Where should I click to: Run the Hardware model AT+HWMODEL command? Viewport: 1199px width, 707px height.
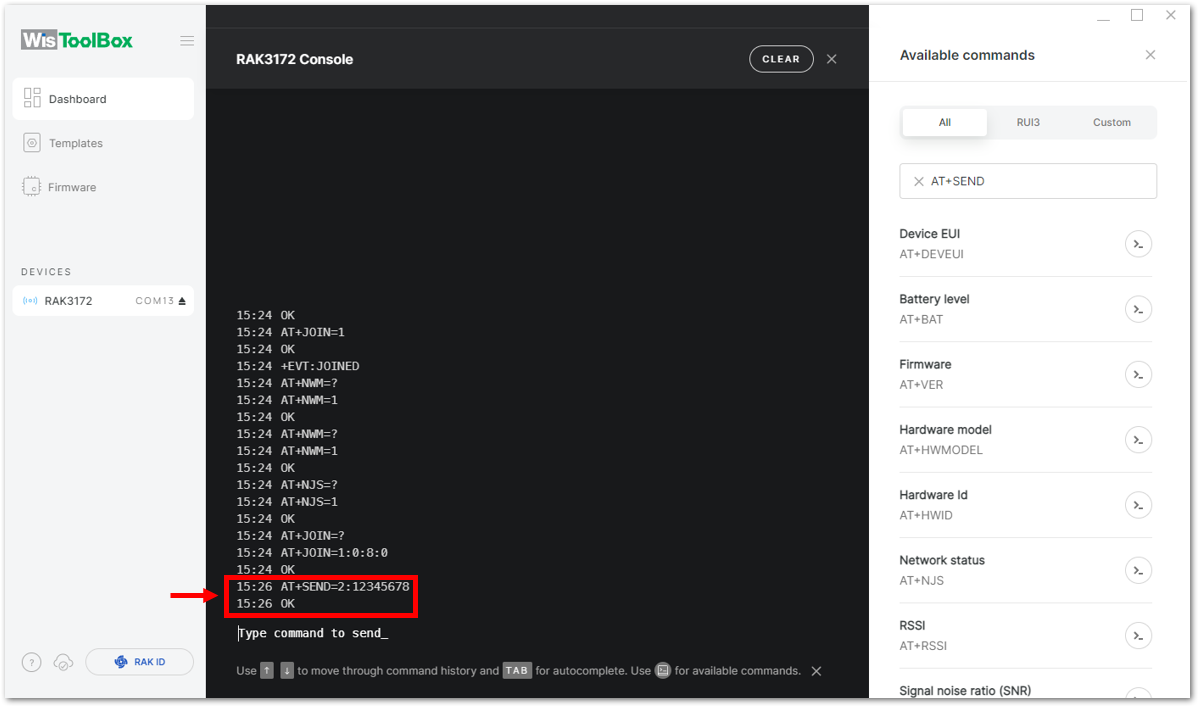(x=1138, y=439)
